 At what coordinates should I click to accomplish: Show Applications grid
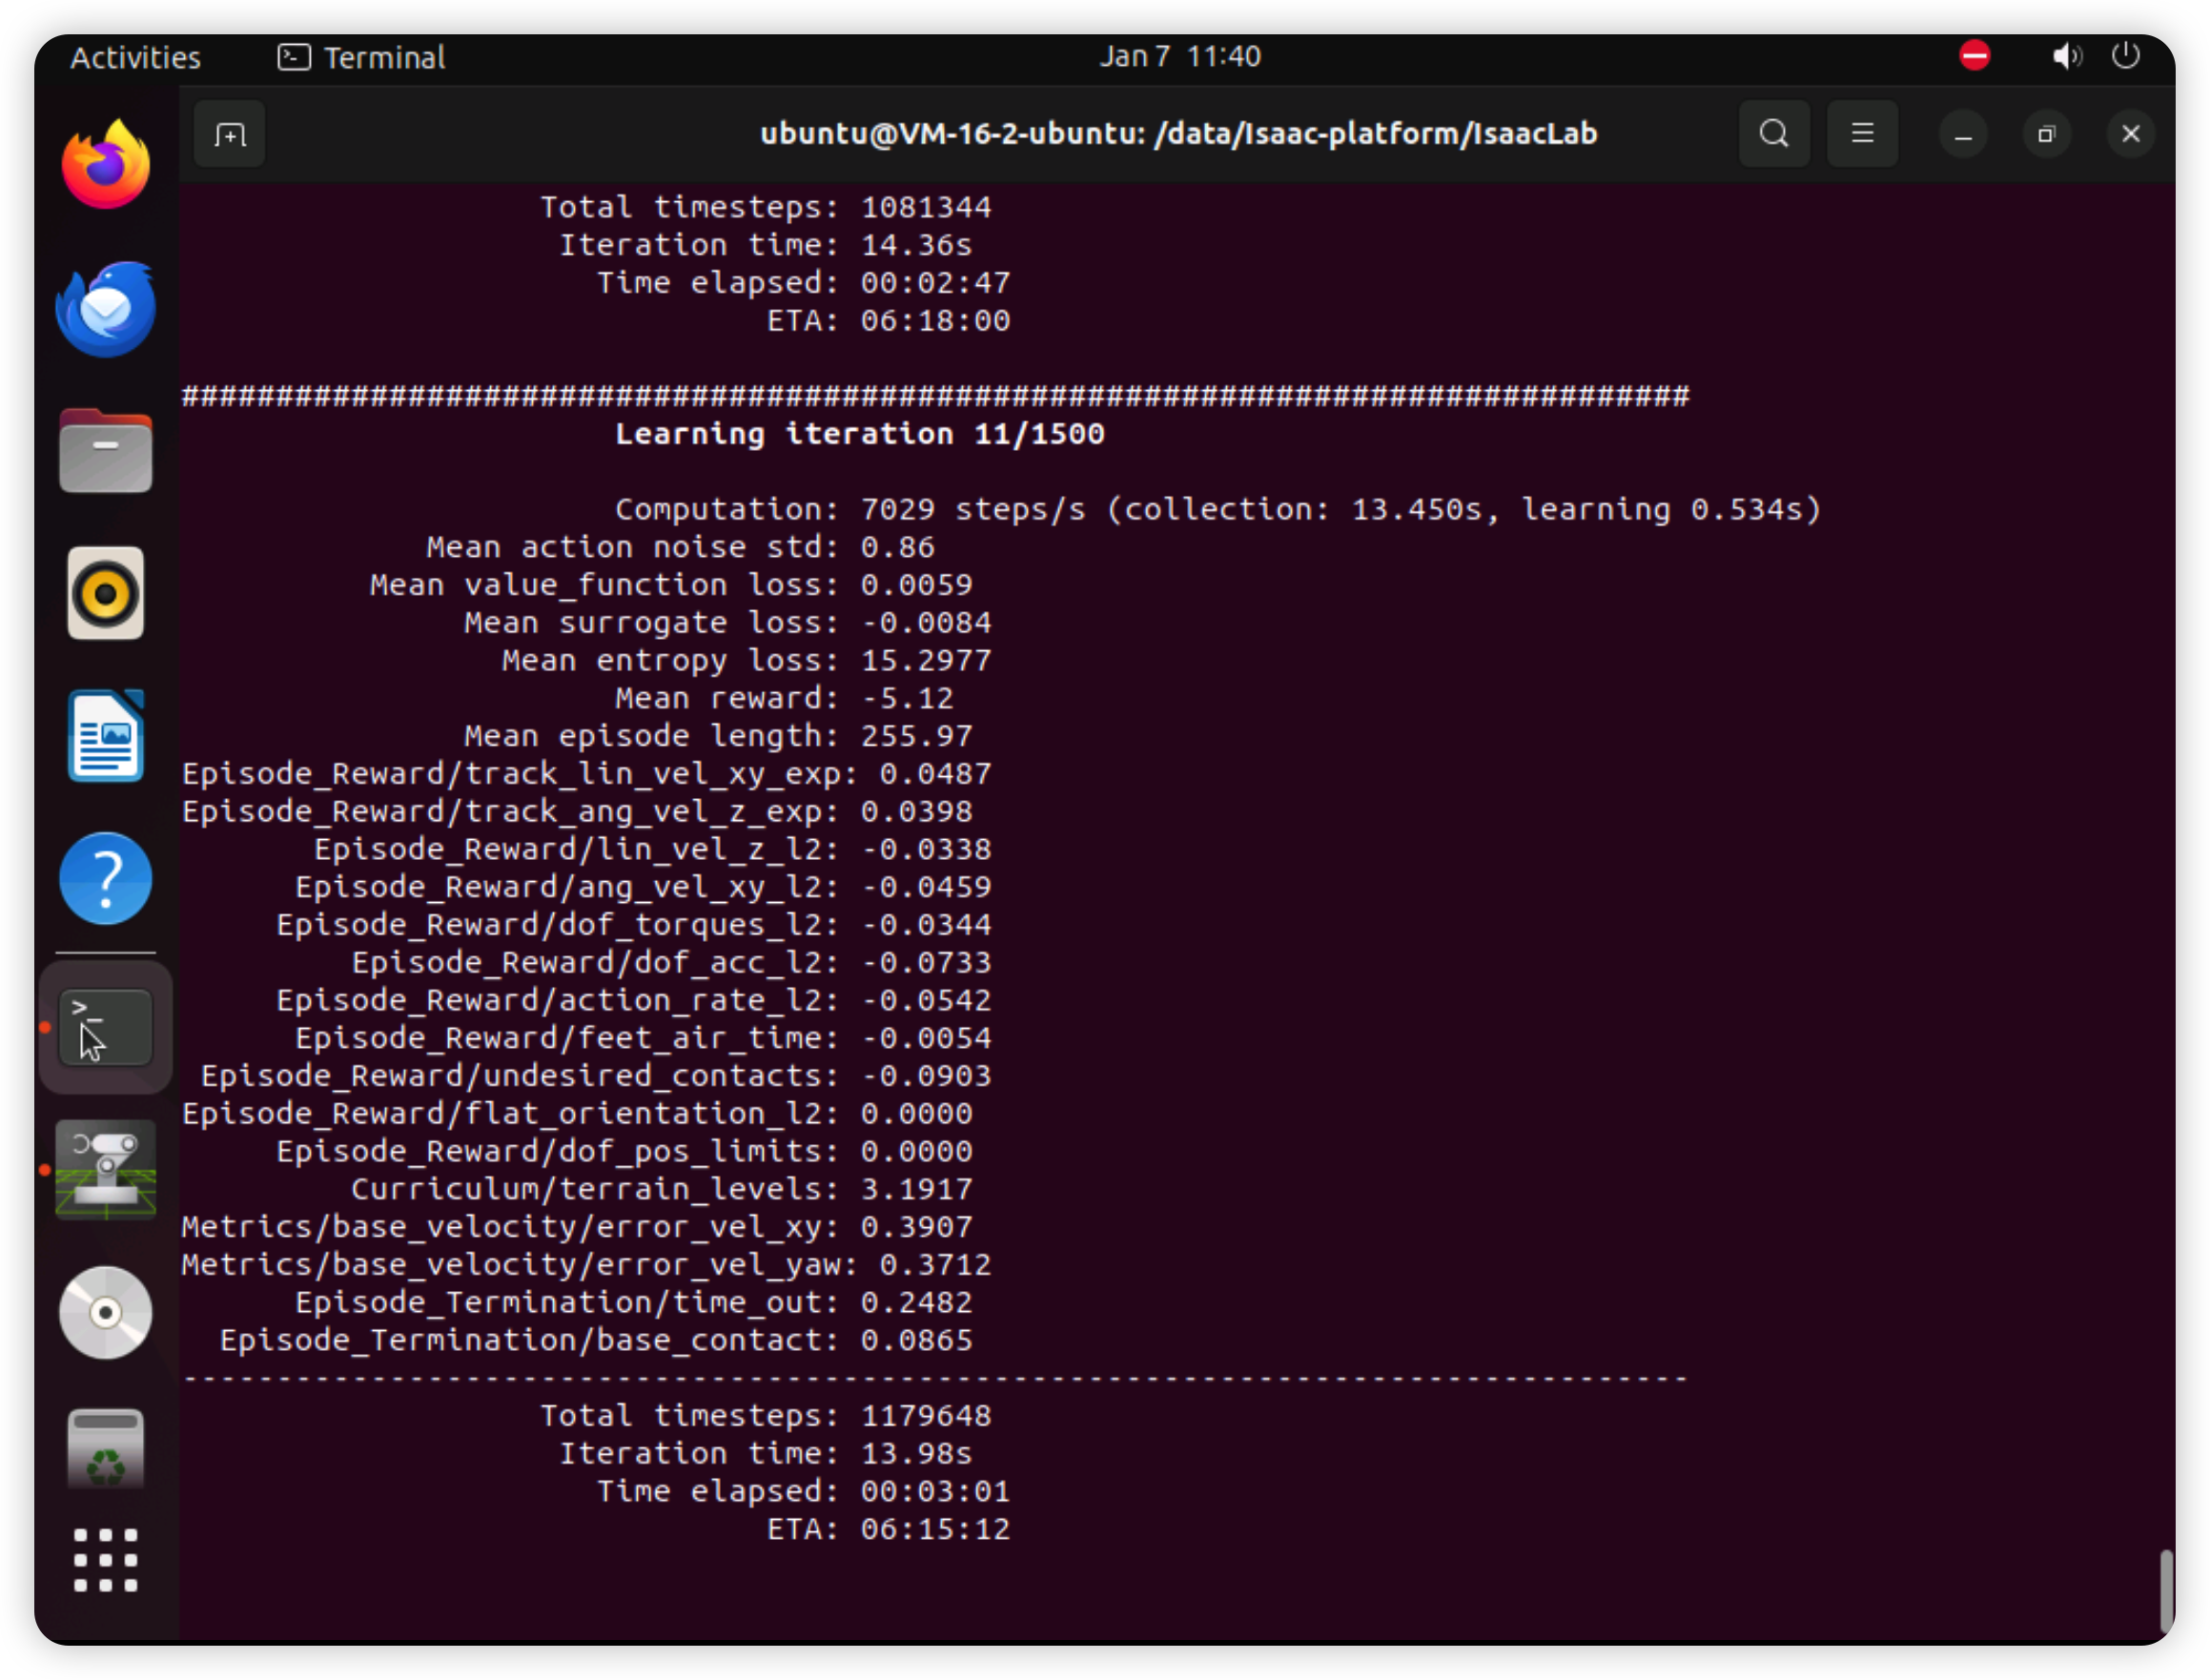pyautogui.click(x=106, y=1560)
